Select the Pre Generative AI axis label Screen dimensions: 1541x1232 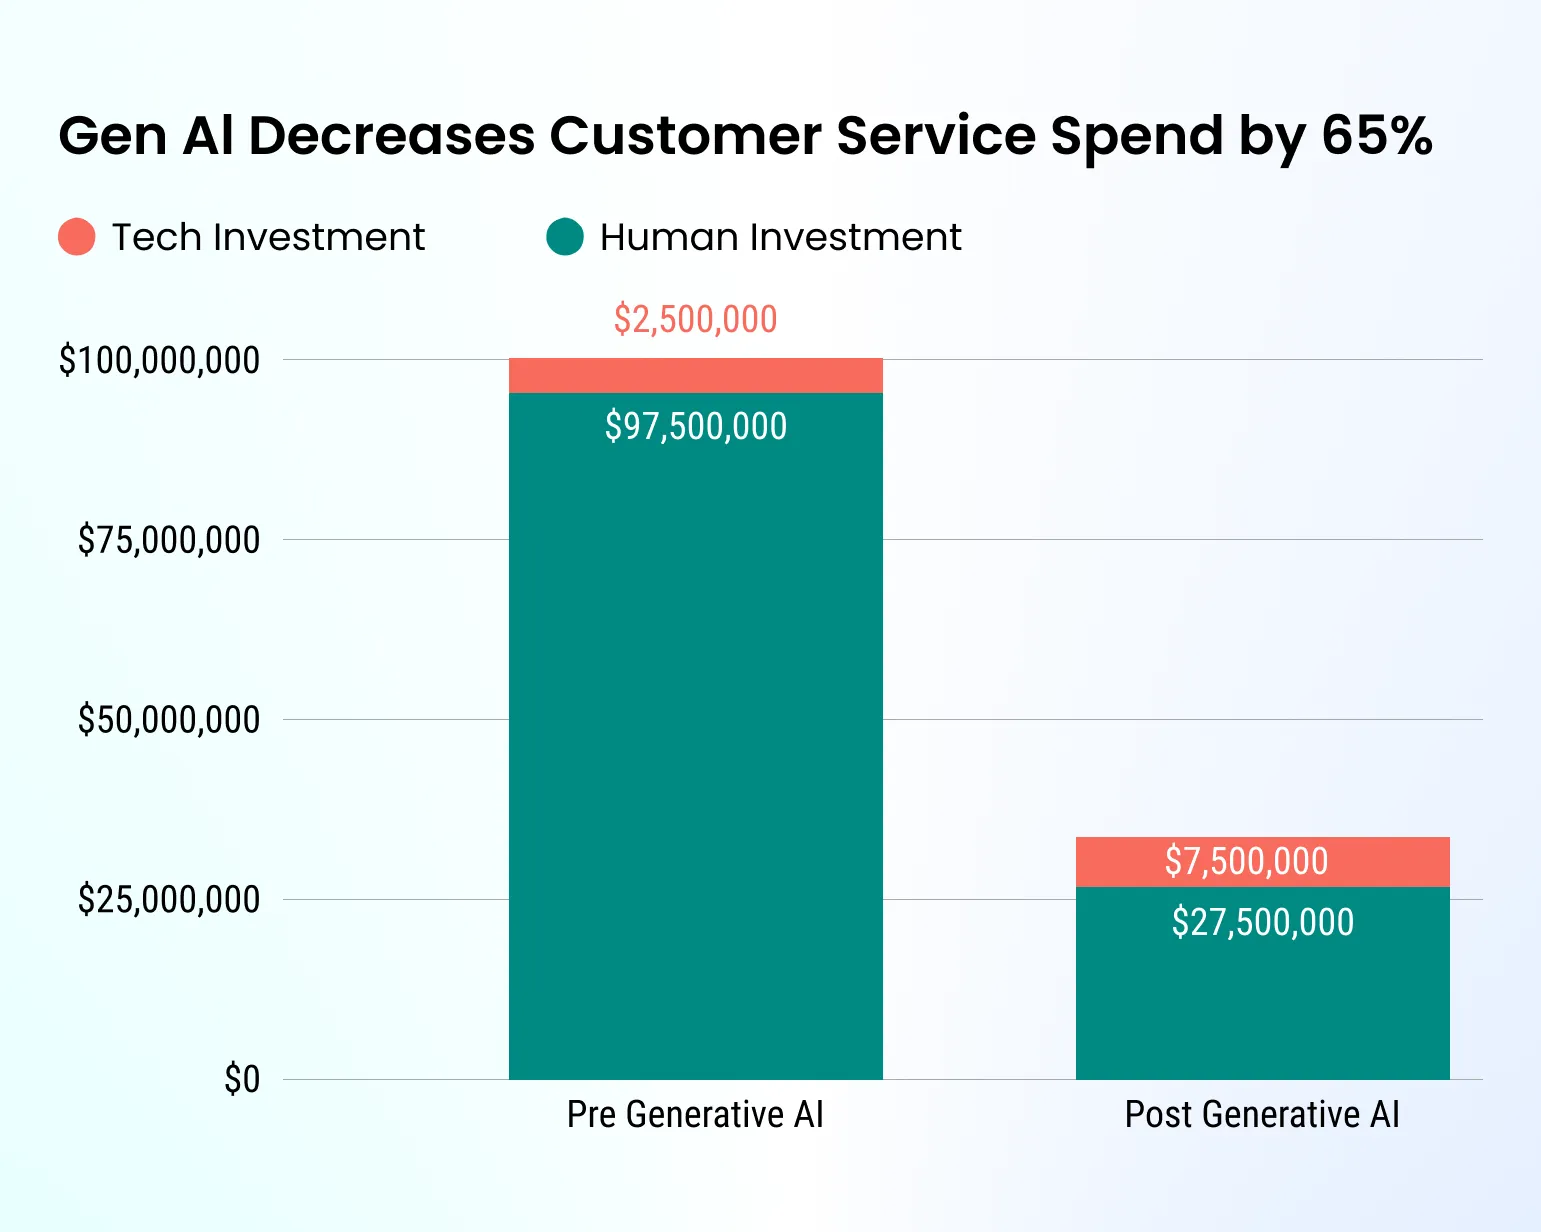(695, 1114)
